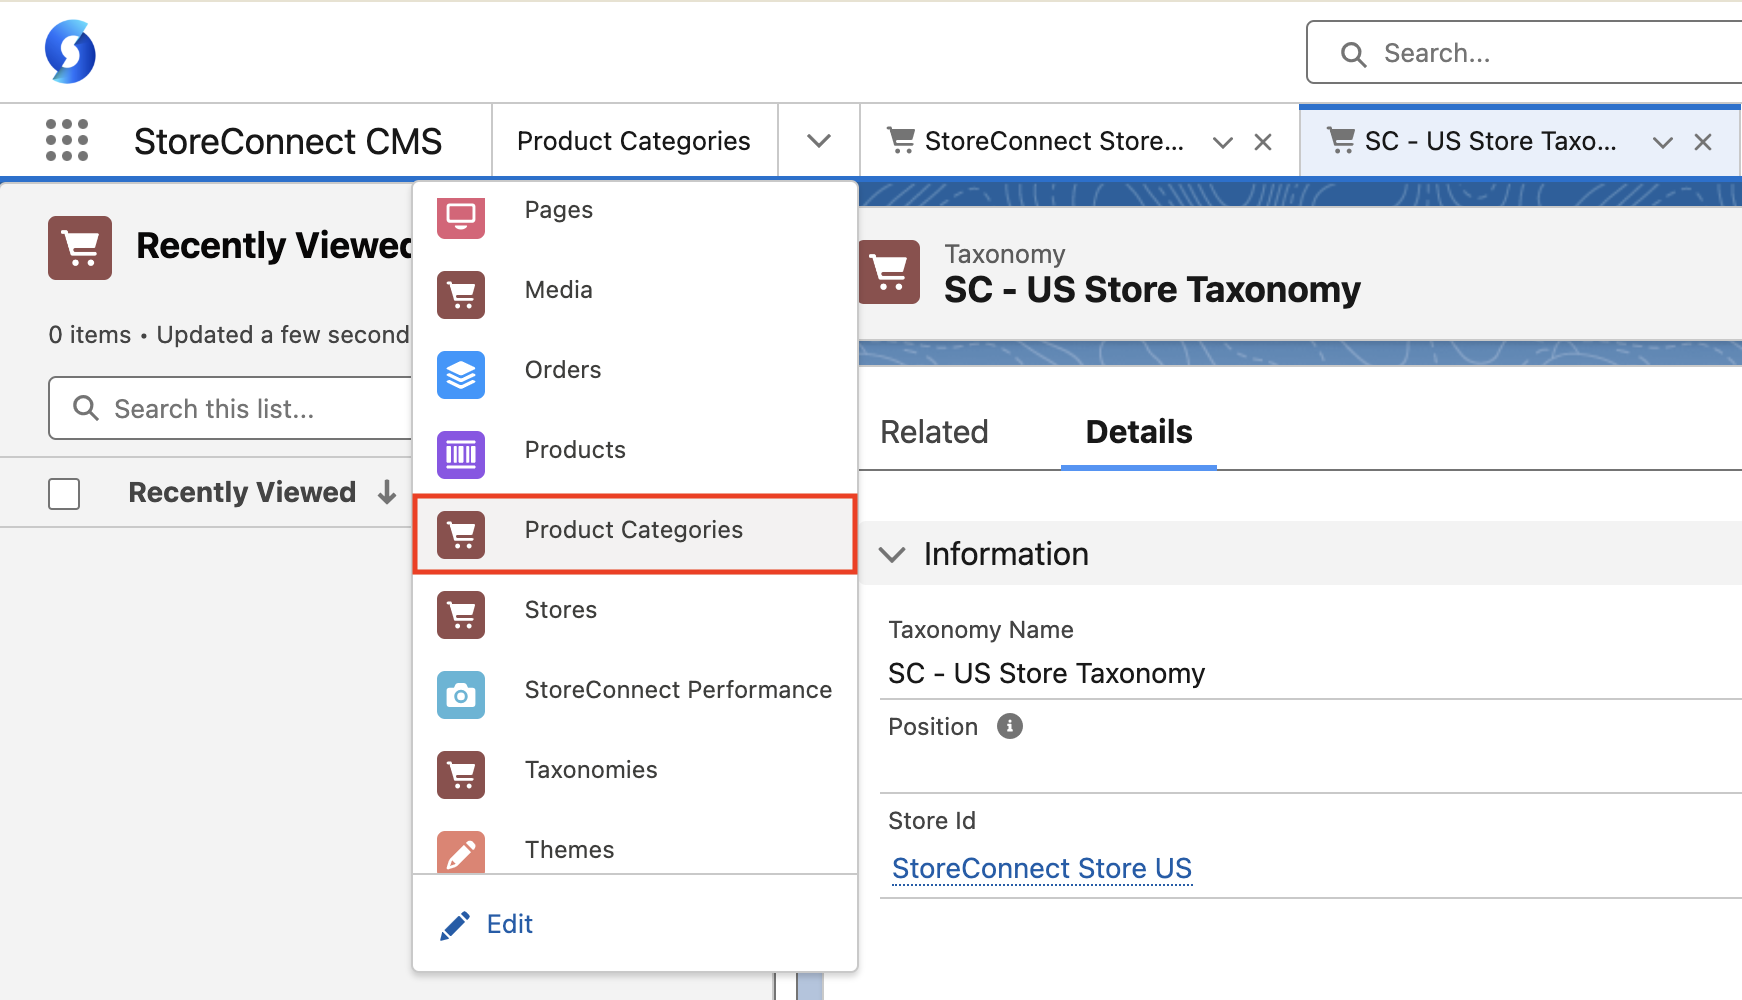1742x1000 pixels.
Task: Click the Stores cart icon
Action: [x=461, y=615]
